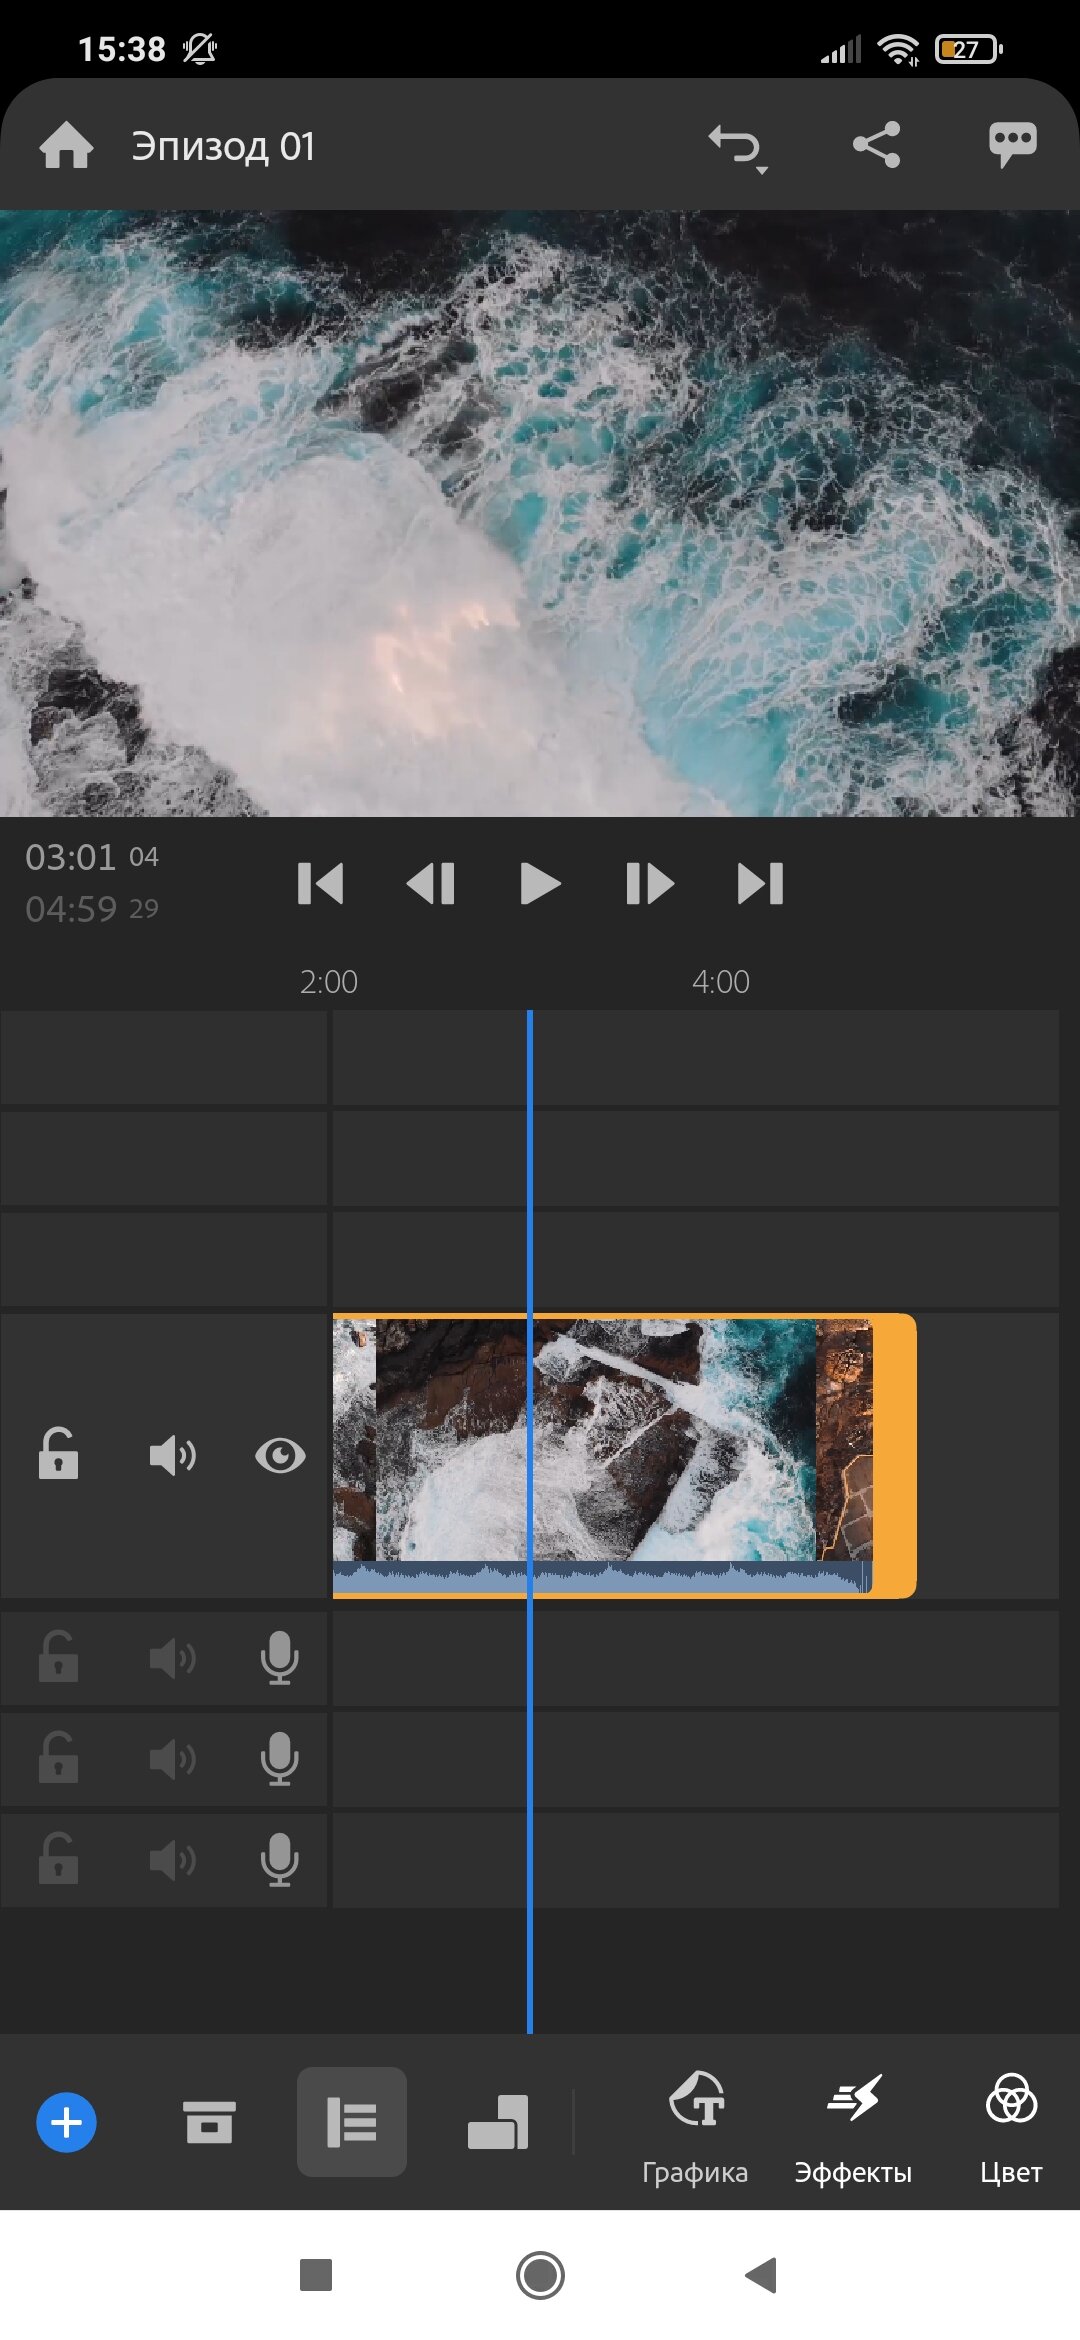This screenshot has height=2340, width=1080.
Task: Go to the Home screen icon
Action: (66, 146)
